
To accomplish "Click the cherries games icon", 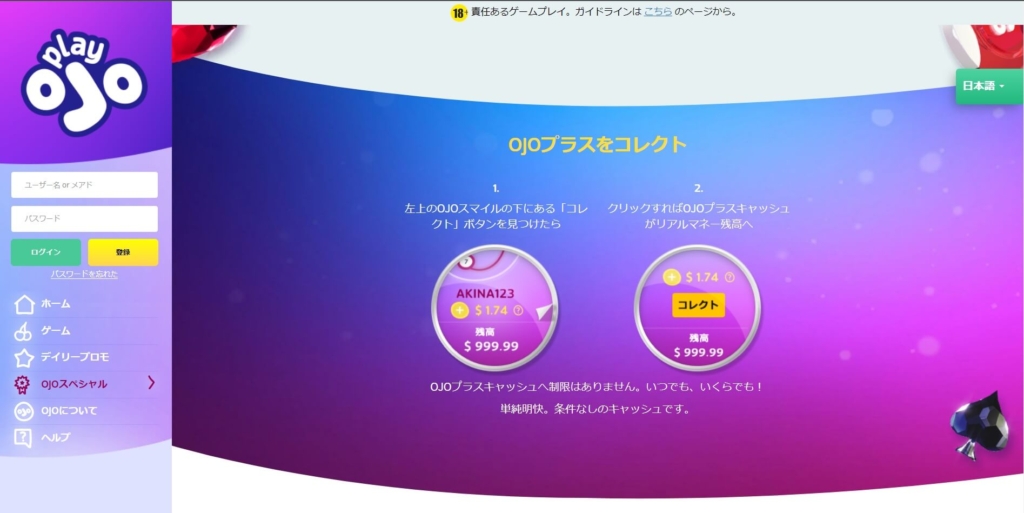I will pos(23,331).
